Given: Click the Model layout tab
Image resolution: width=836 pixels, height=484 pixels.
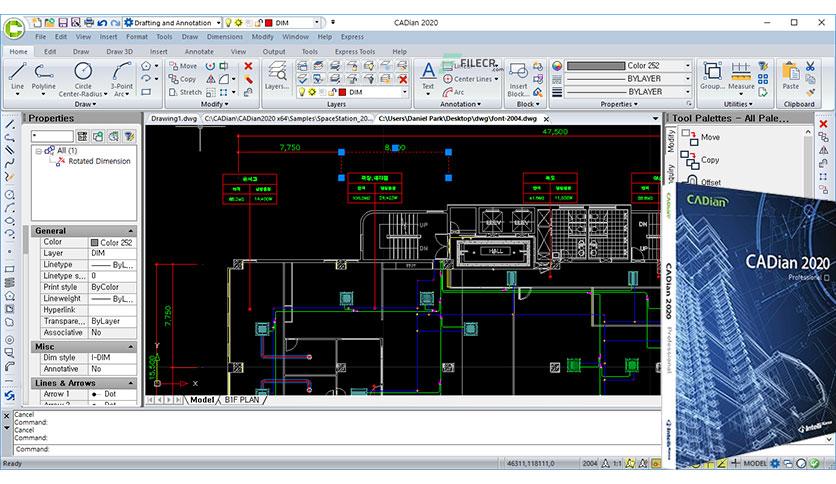Looking at the screenshot, I should coord(202,399).
